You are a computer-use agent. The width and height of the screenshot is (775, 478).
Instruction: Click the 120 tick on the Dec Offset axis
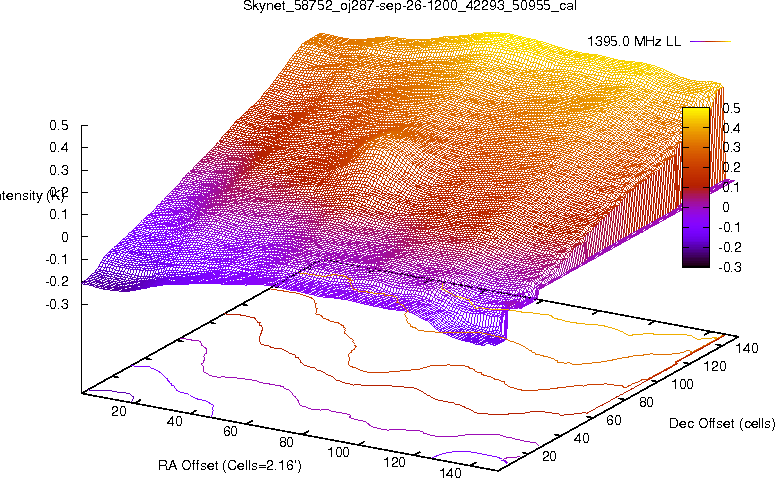pos(715,366)
